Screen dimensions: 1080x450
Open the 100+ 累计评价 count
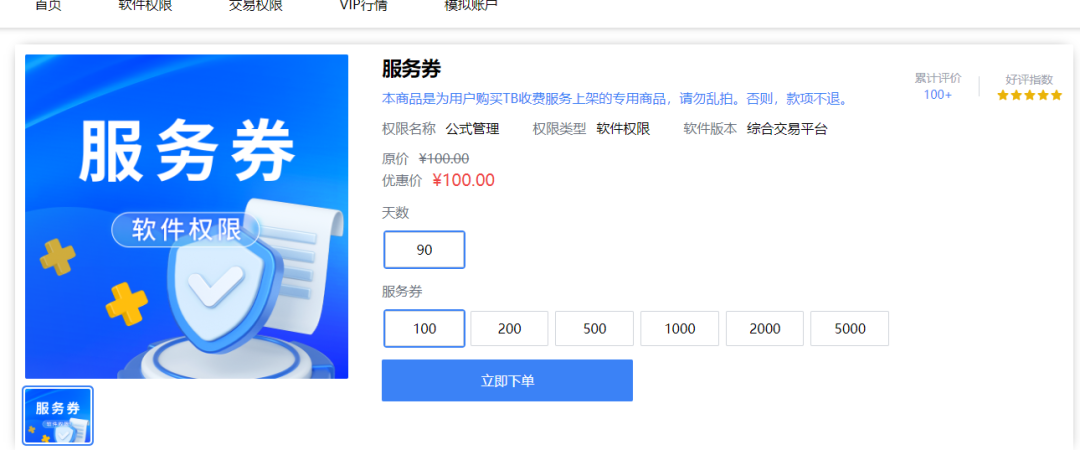[937, 95]
